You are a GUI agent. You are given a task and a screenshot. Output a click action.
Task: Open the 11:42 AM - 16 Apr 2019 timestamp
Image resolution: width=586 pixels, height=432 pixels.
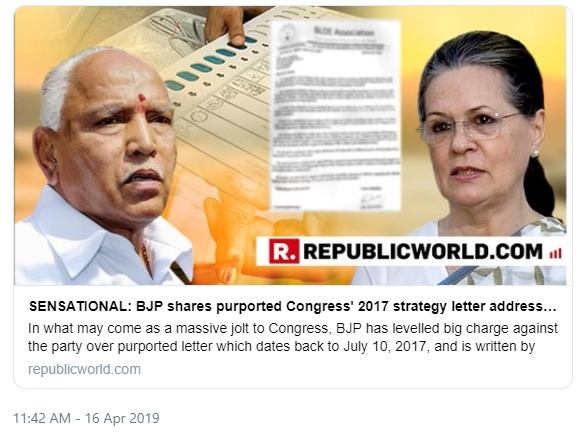86,418
